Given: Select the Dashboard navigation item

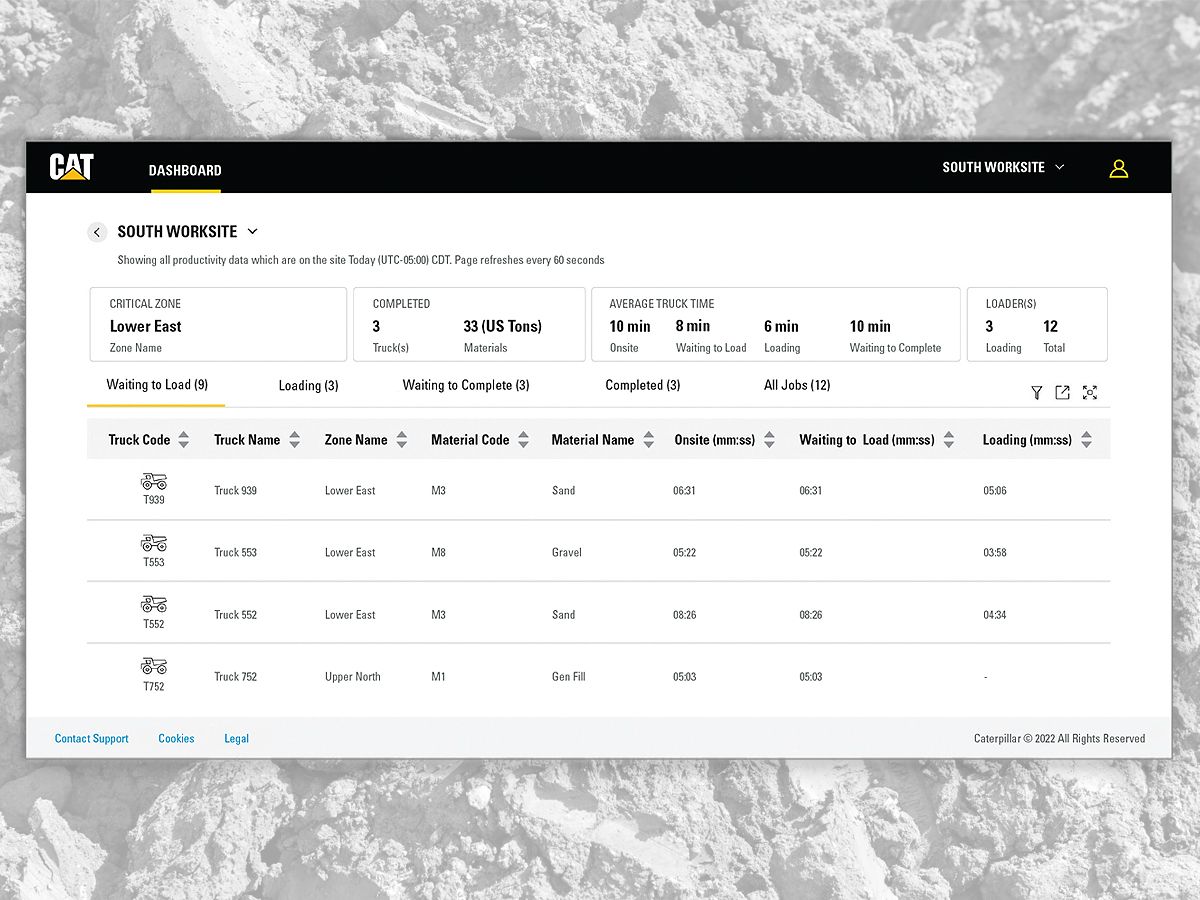Looking at the screenshot, I should click(185, 170).
